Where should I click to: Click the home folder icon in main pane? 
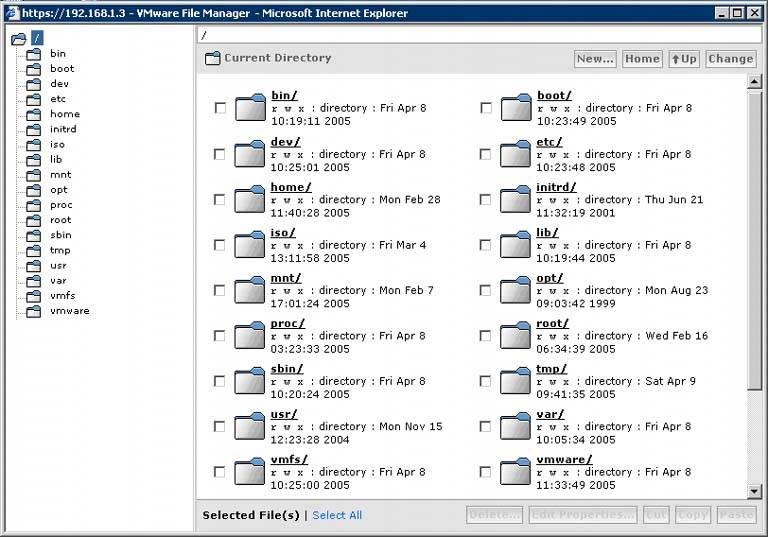pos(249,199)
